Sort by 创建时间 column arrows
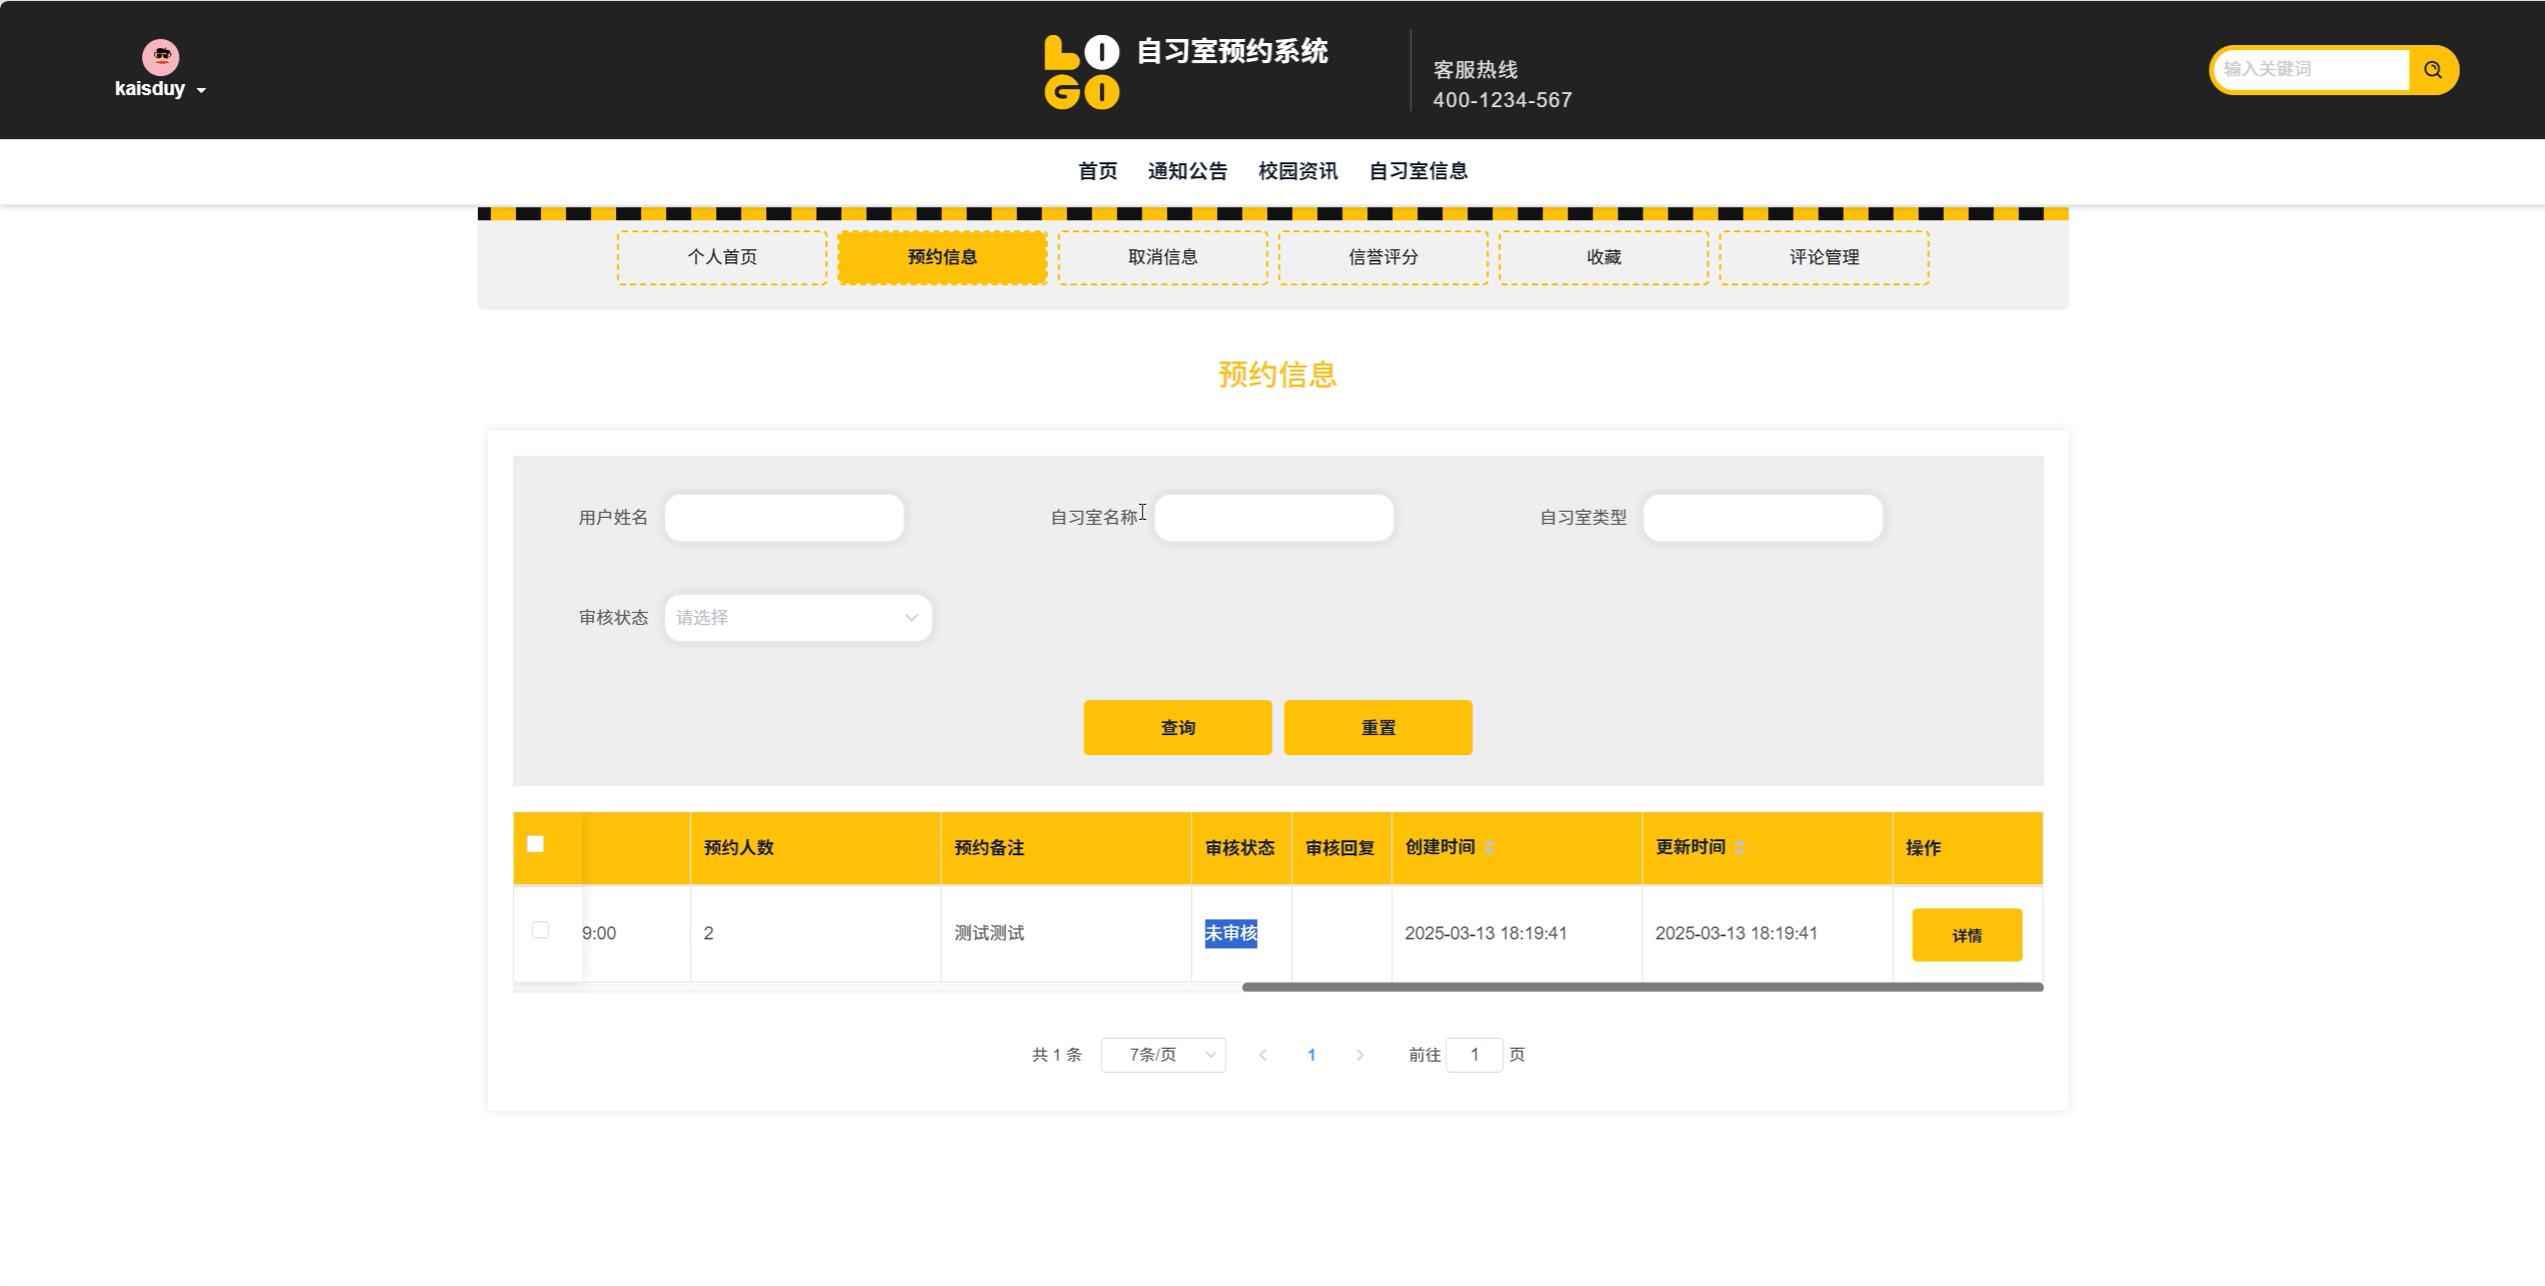Viewport: 2545px width, 1286px height. coord(1489,848)
